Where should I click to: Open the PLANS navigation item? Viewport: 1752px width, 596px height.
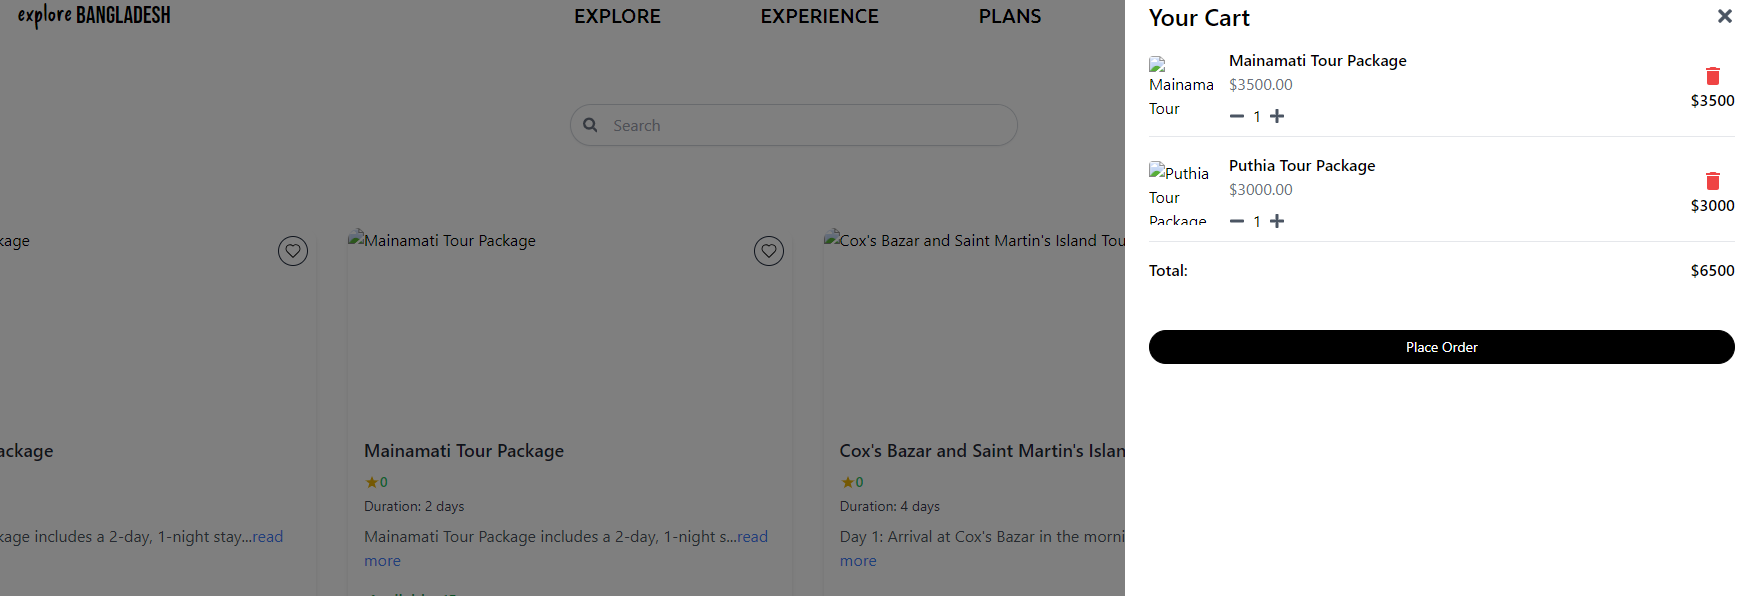(1009, 16)
